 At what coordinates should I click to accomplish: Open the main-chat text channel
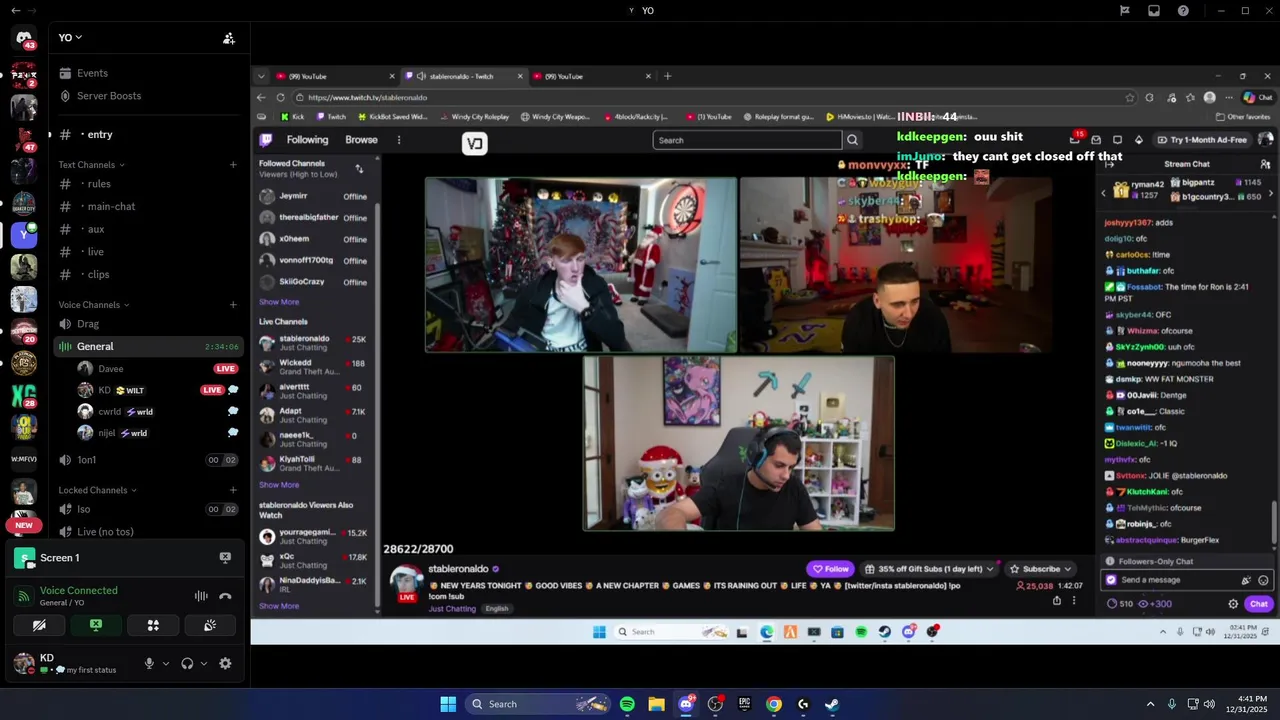[148, 207]
